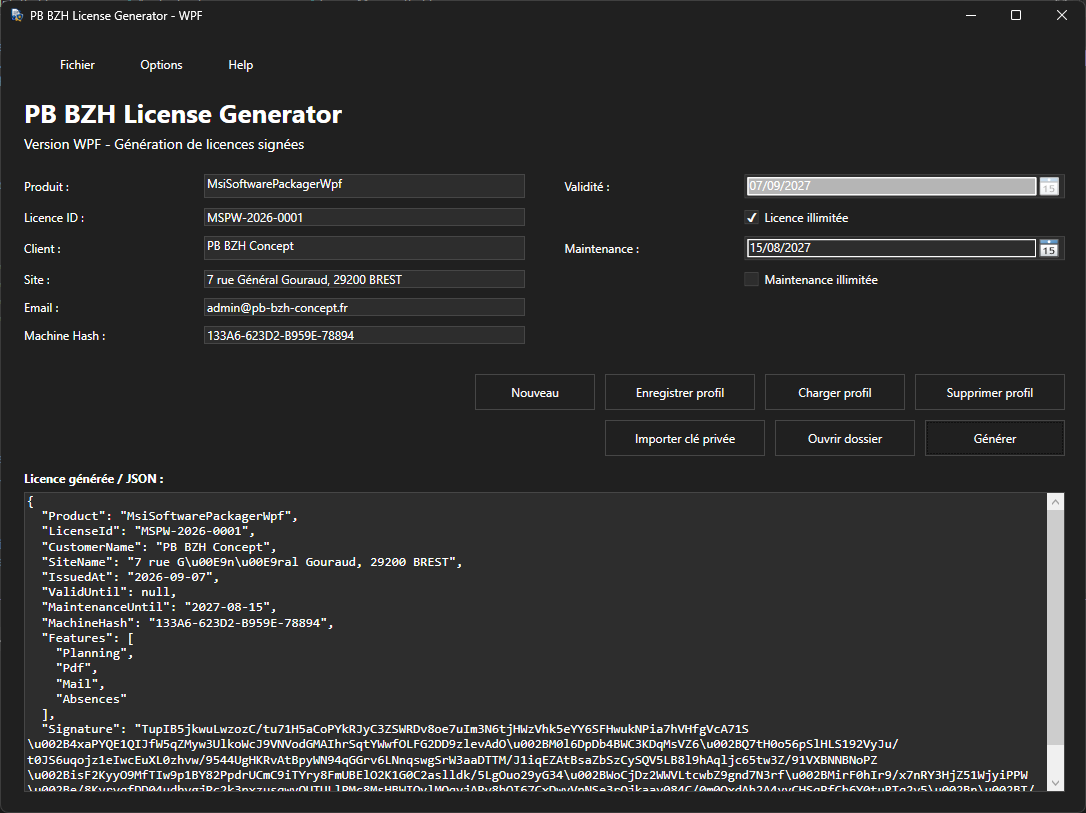
Task: Open the Maintenance calendar picker icon
Action: (1049, 248)
